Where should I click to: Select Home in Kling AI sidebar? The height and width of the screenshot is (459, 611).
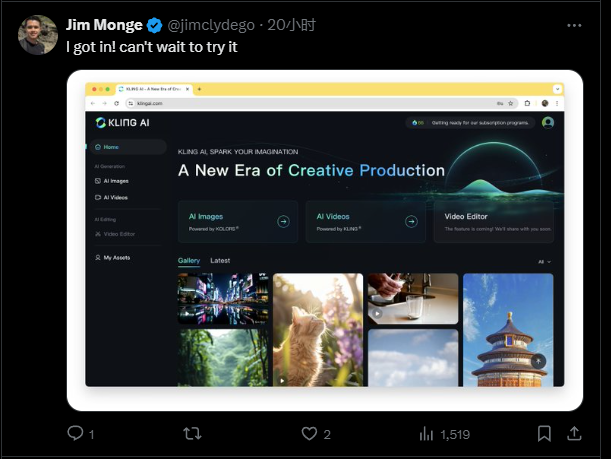pos(110,147)
